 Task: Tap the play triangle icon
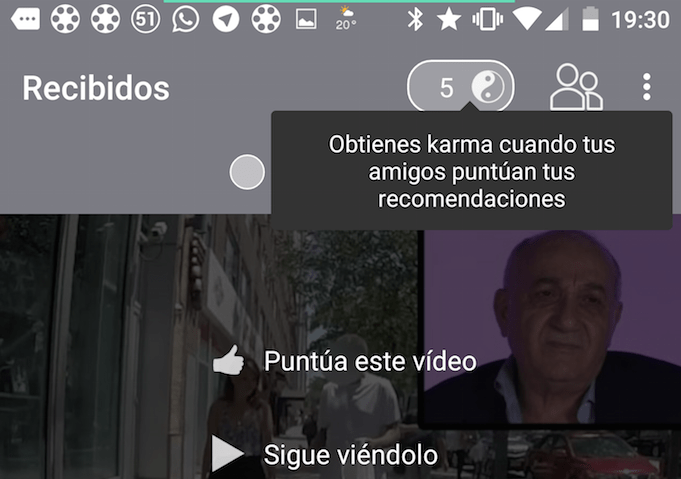(x=227, y=454)
